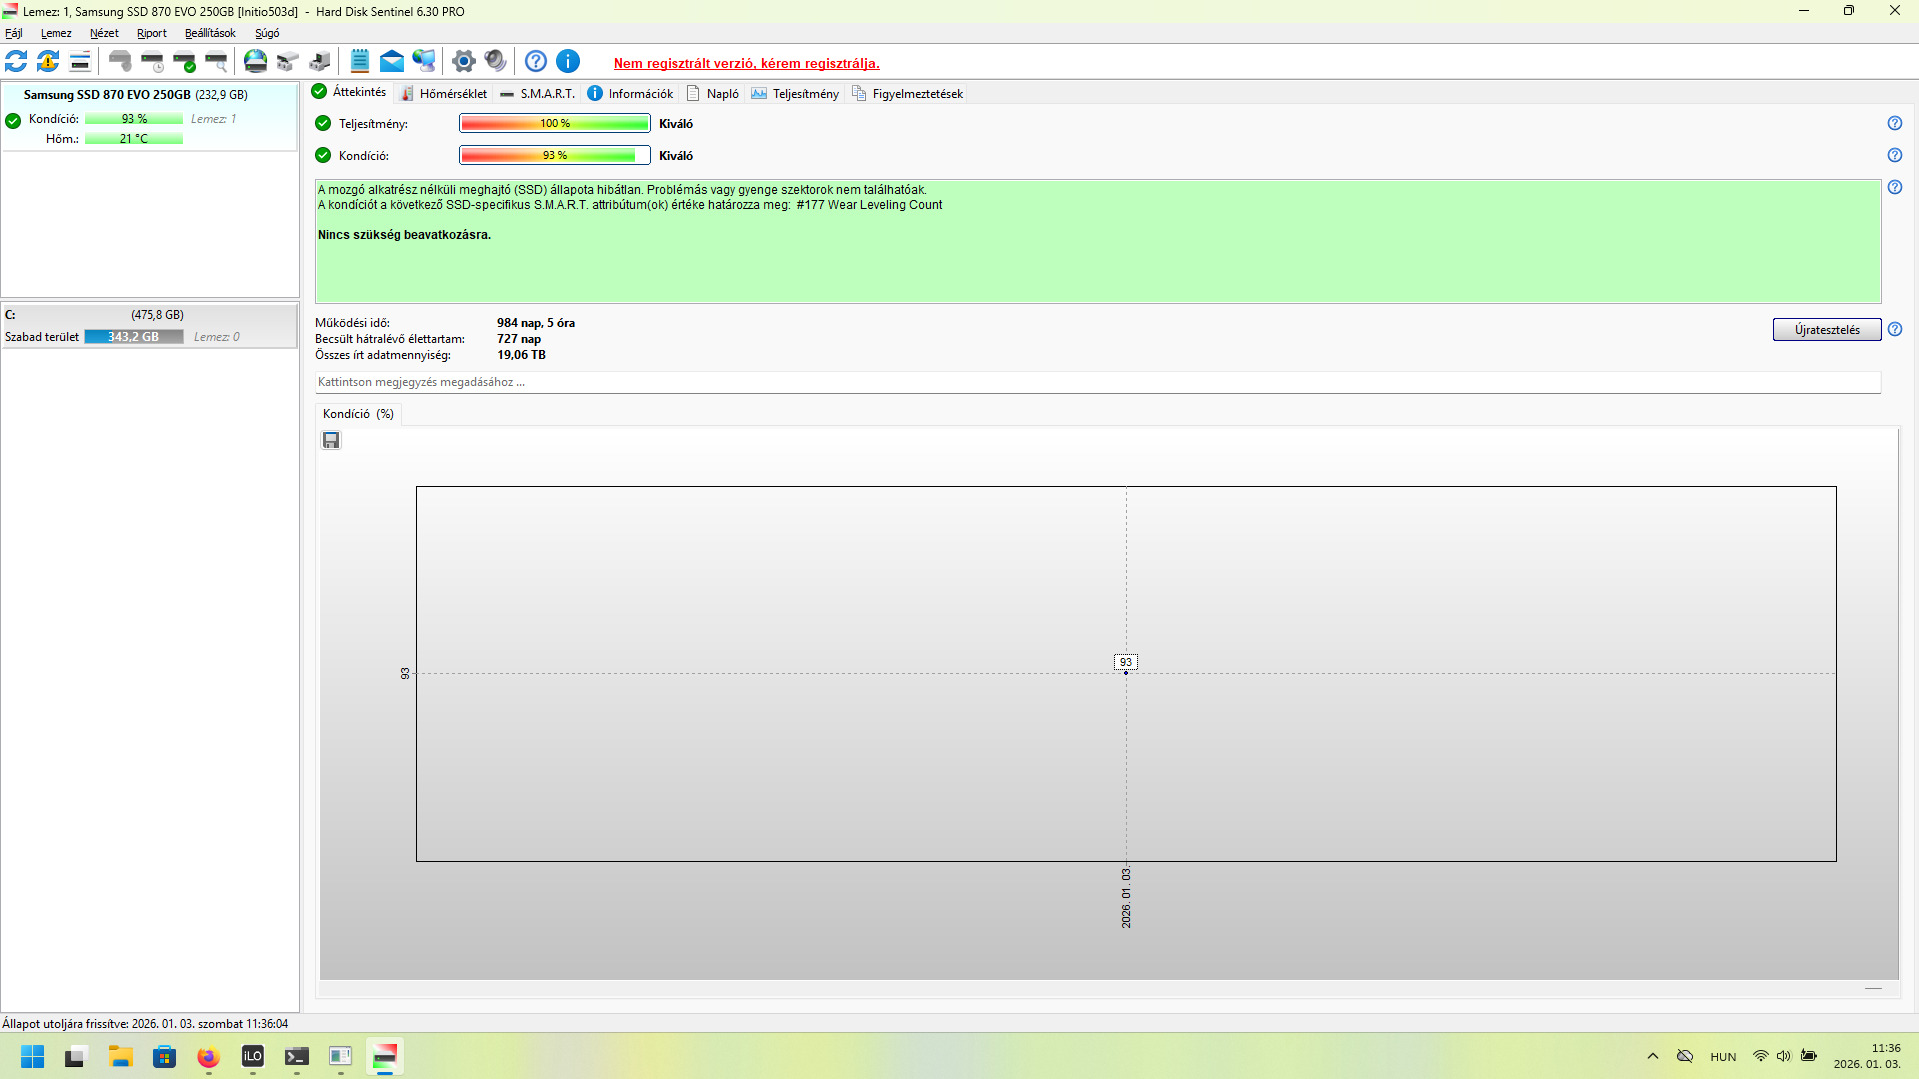Open the Súgó menu

[x=267, y=33]
